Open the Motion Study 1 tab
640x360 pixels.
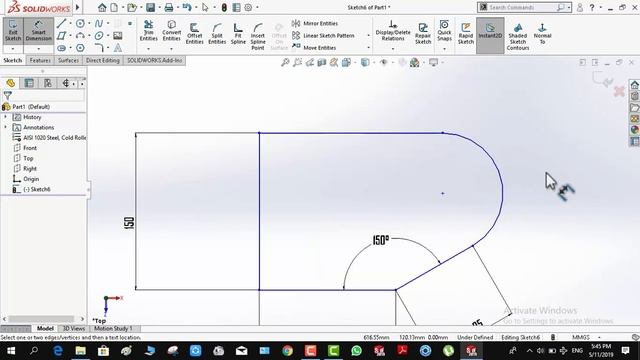pos(113,329)
